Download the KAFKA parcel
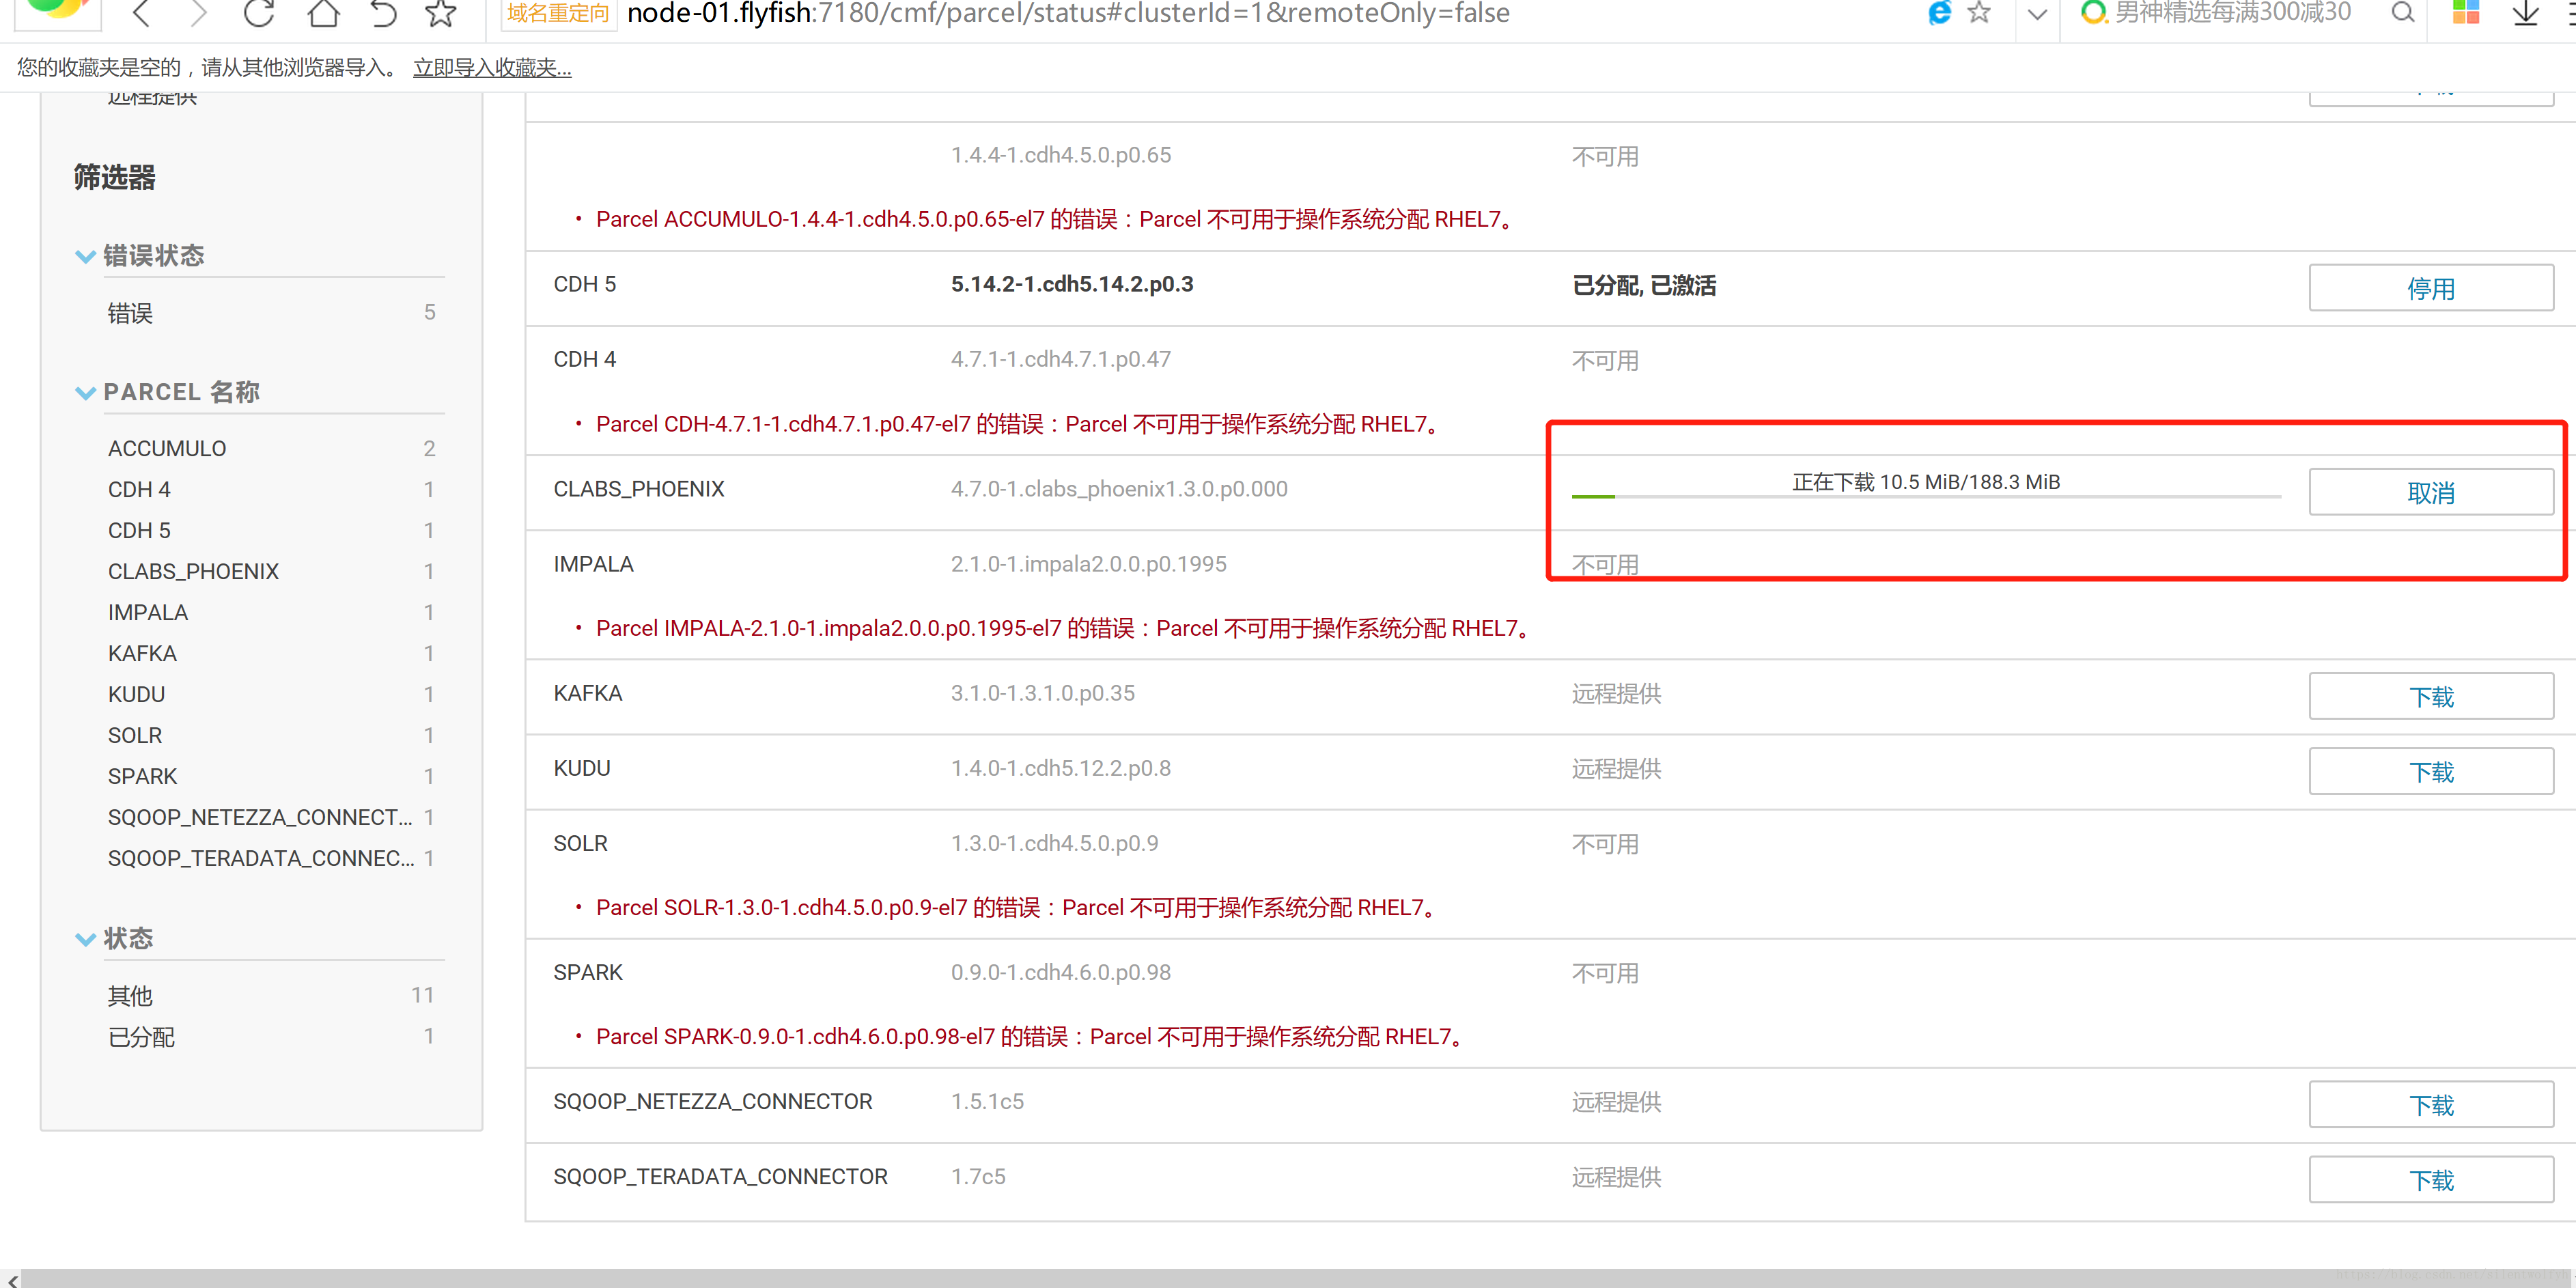The width and height of the screenshot is (2576, 1288). (2430, 696)
